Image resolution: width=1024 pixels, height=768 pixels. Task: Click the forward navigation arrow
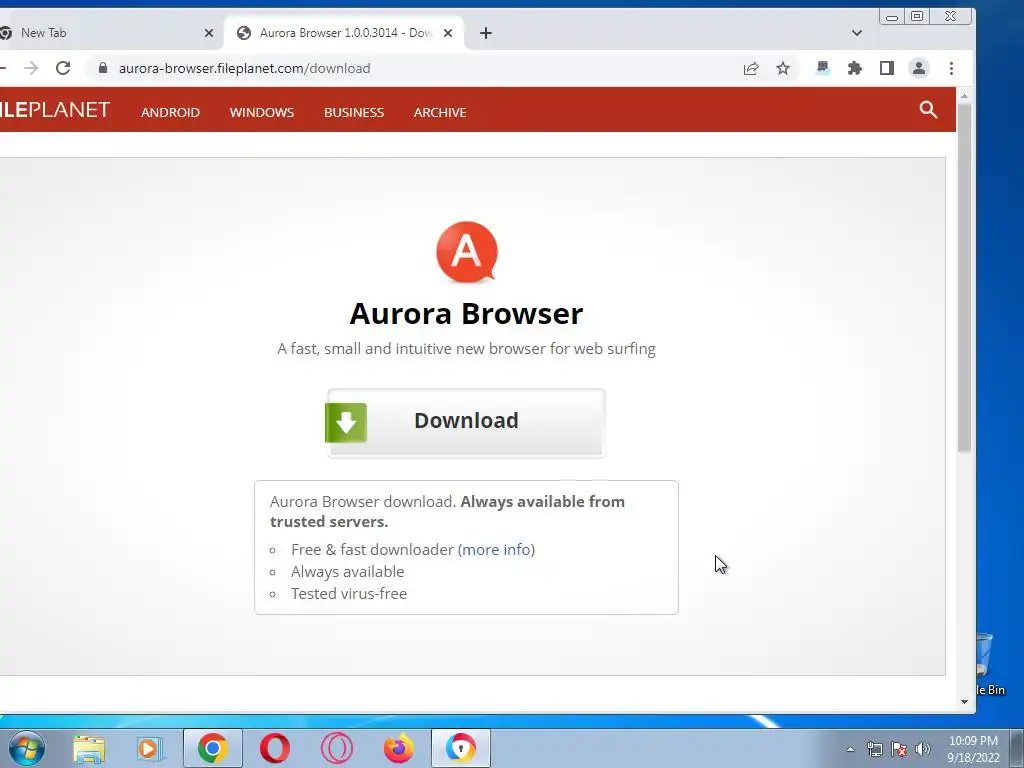31,68
